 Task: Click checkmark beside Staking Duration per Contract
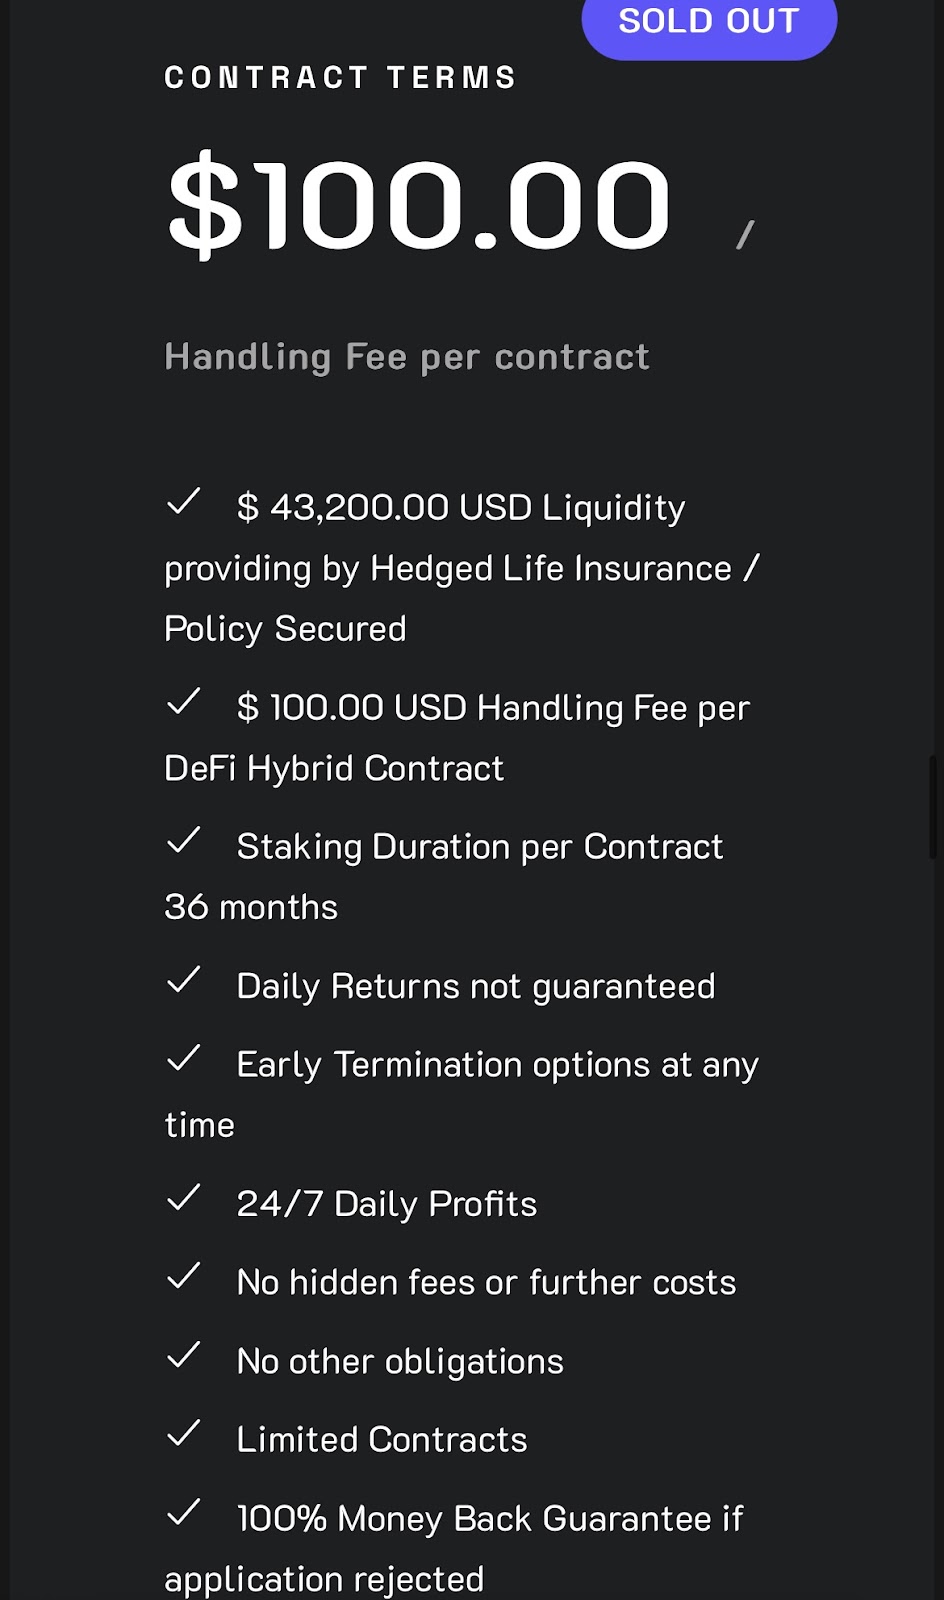(x=184, y=840)
